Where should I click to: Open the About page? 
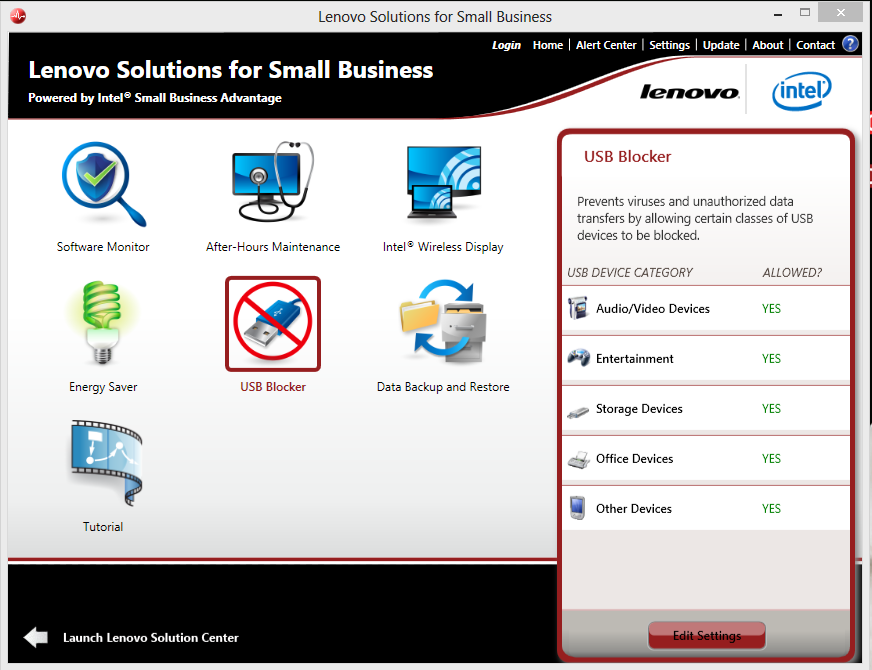(767, 45)
